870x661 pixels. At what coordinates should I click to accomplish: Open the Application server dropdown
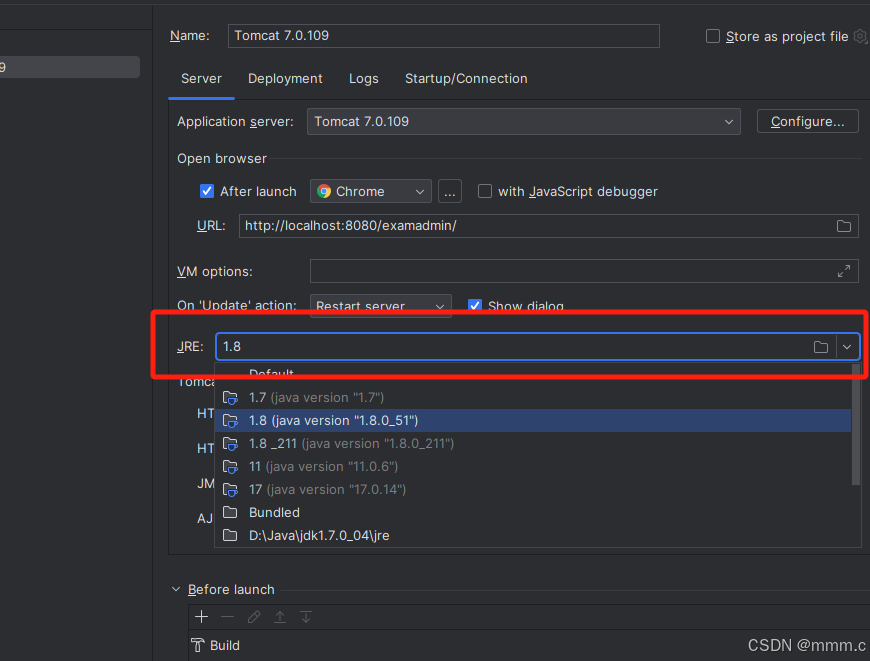click(523, 122)
